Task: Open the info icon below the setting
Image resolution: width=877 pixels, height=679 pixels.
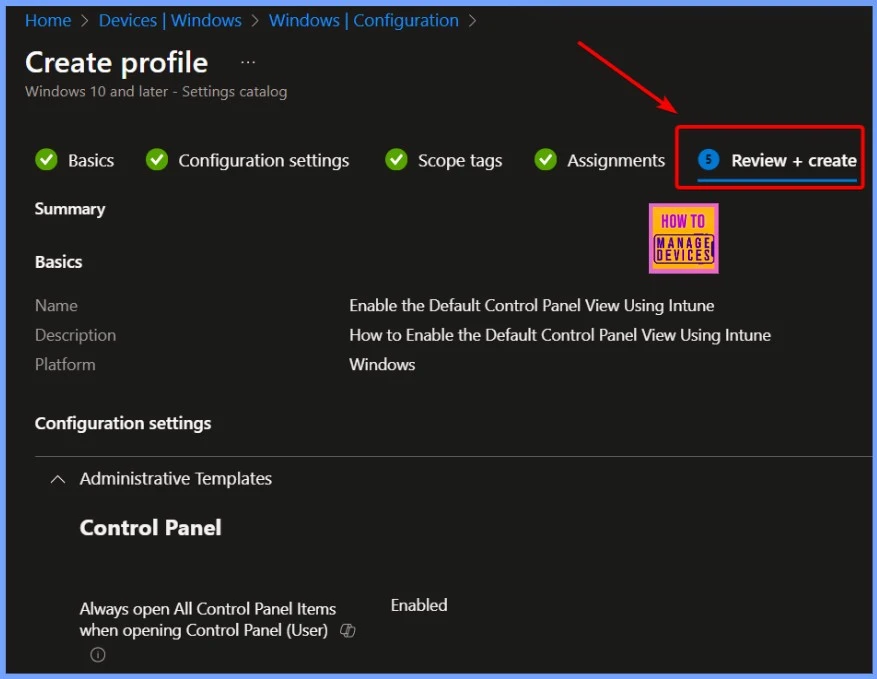Action: coord(98,654)
